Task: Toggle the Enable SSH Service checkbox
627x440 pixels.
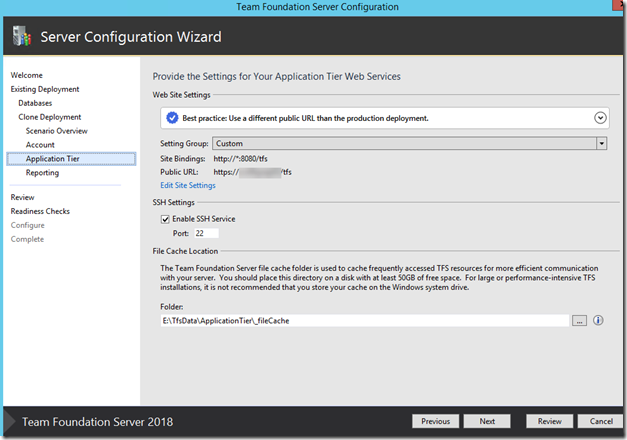Action: pyautogui.click(x=165, y=219)
